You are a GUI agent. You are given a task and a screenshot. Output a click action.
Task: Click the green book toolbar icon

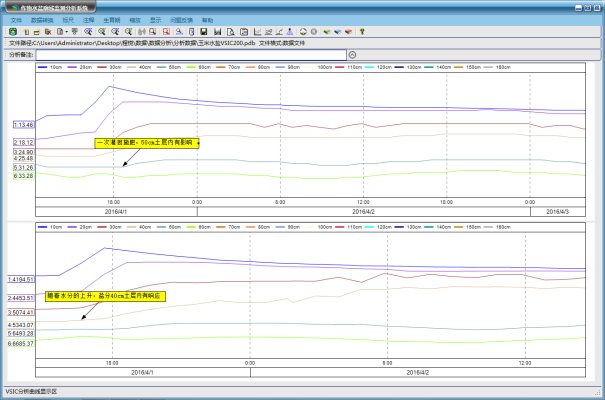coord(327,32)
